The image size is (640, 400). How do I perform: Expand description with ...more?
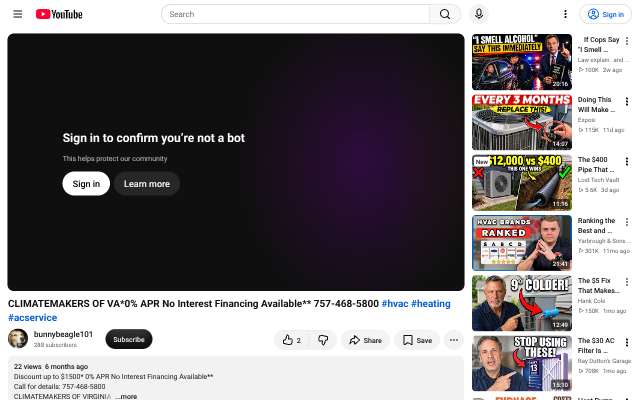click(126, 396)
